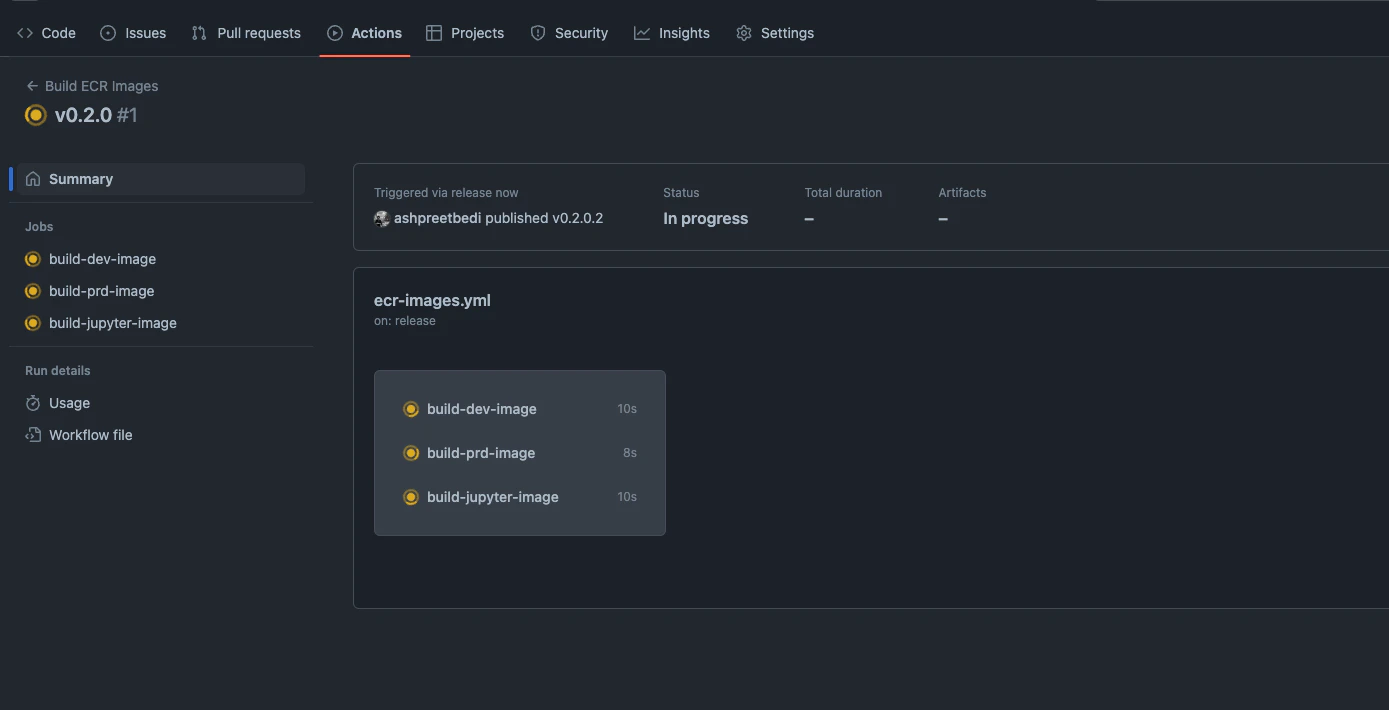Click the build-dev-image node in the workflow graph
The width and height of the screenshot is (1389, 710).
pos(481,408)
